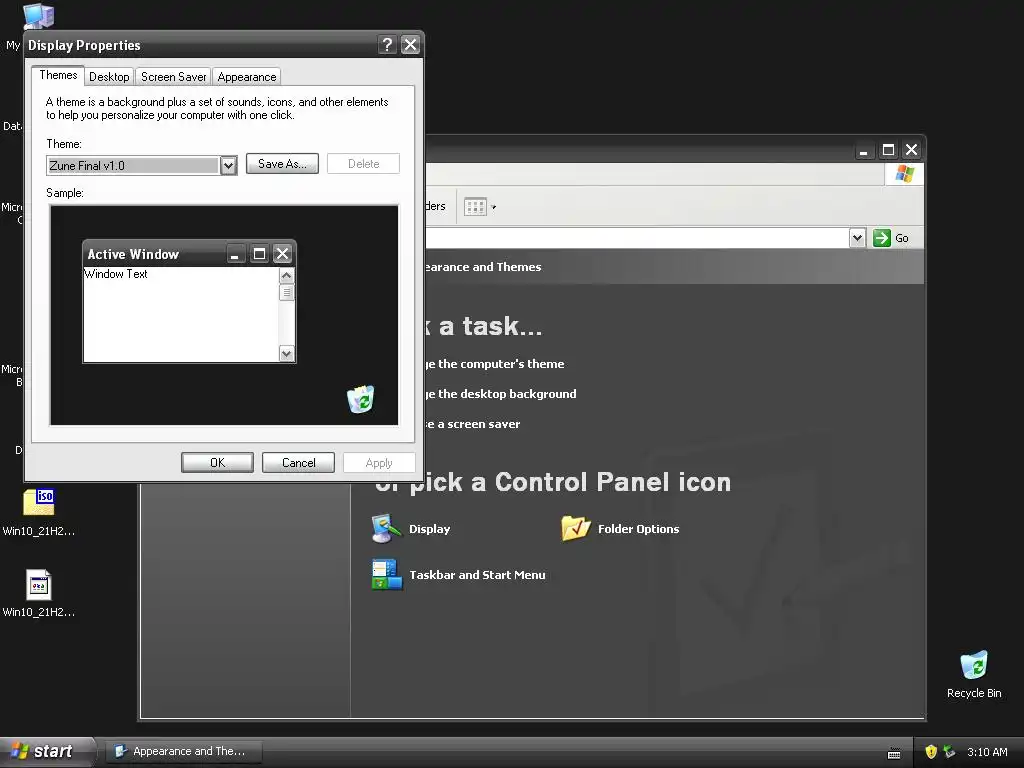Click the keyboard icon in the taskbar
Screen dimensions: 1024x768
[x=894, y=754]
